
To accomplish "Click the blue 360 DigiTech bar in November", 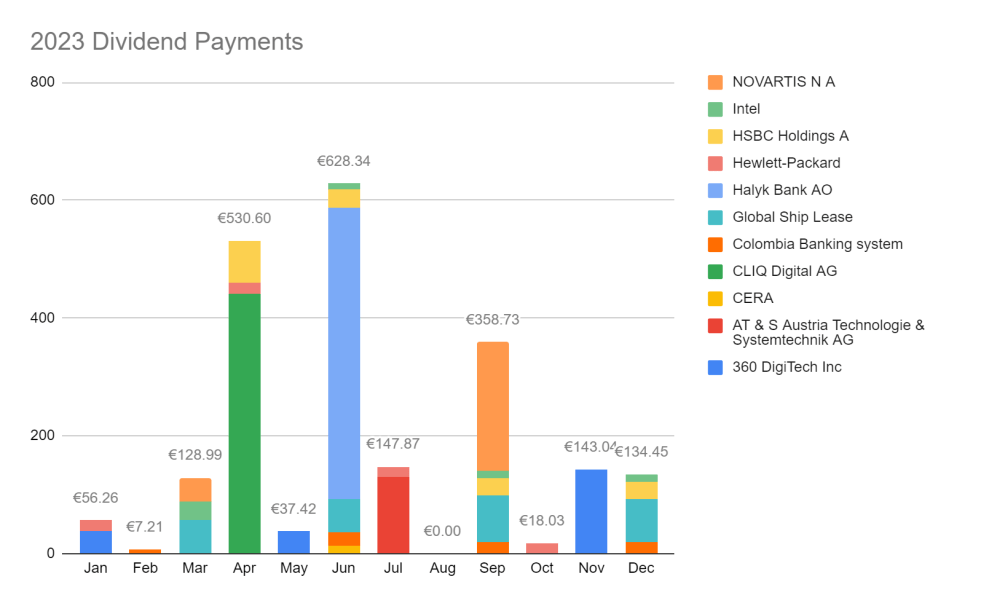I will (591, 511).
